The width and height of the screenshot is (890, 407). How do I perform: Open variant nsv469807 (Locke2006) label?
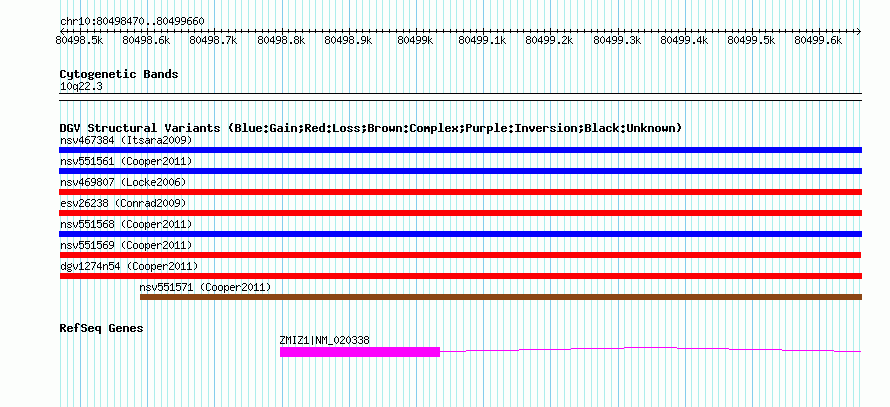123,182
